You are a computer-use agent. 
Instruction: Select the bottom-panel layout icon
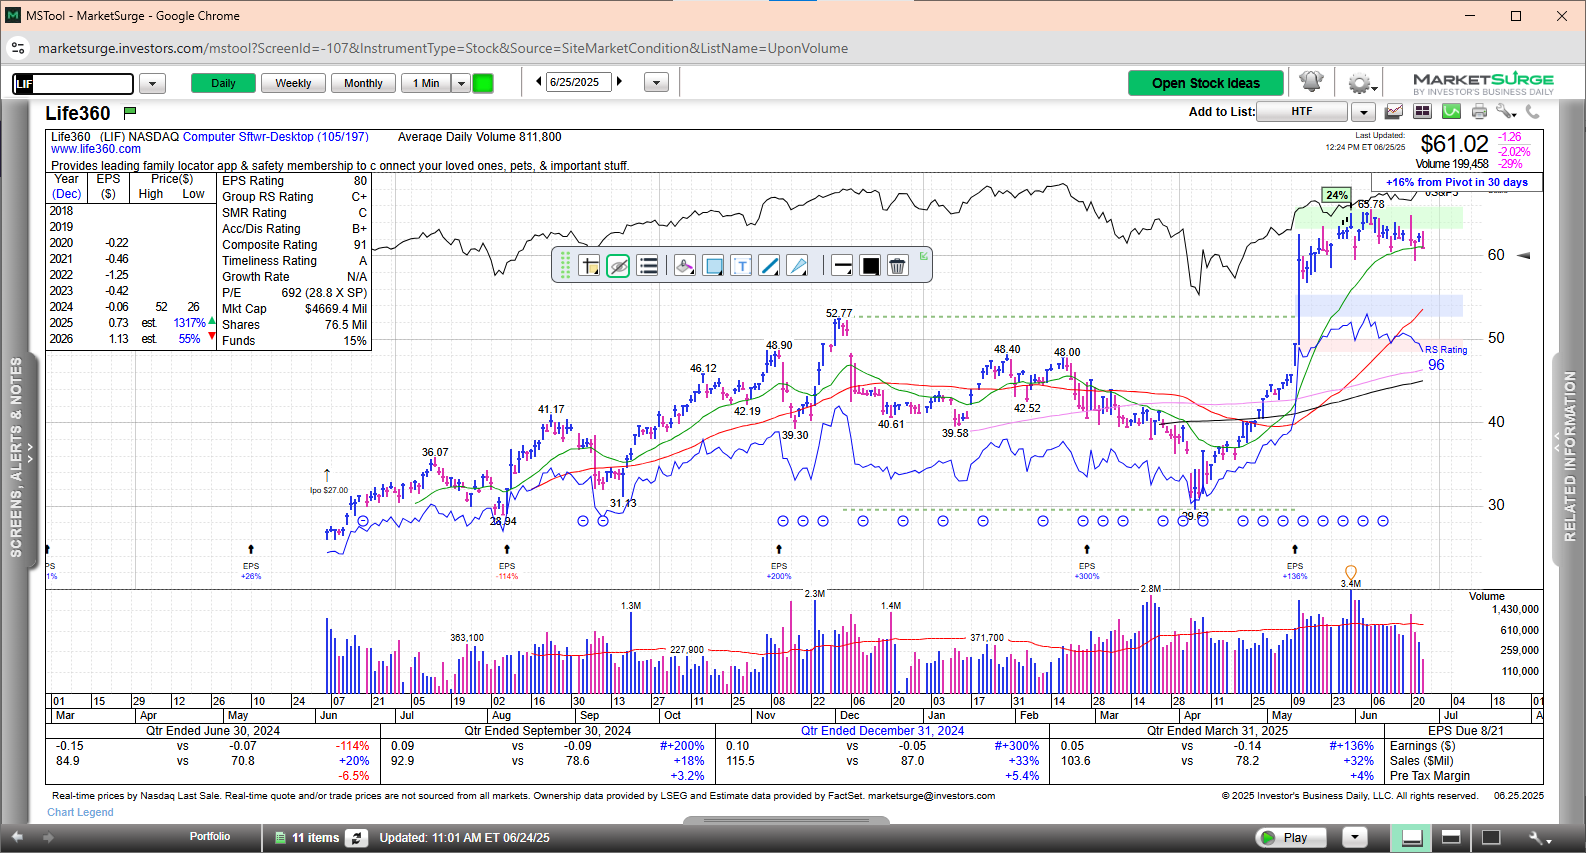click(1412, 838)
